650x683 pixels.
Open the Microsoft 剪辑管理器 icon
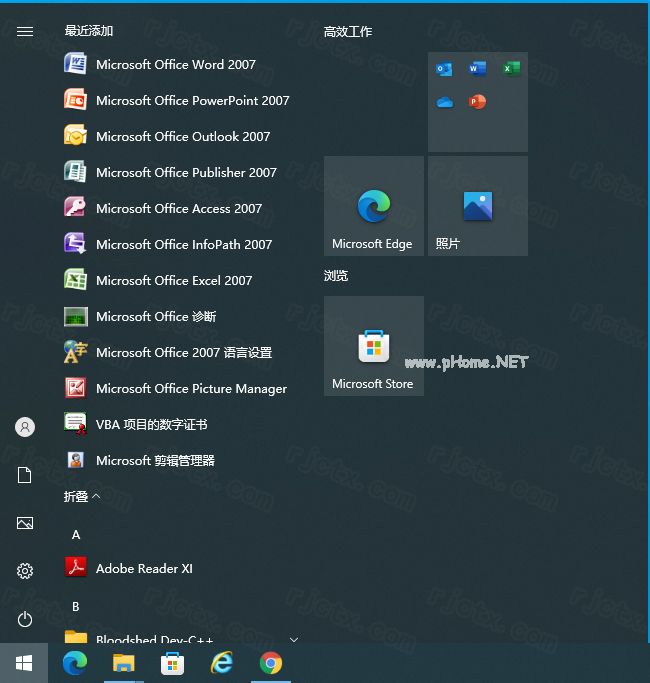coord(75,460)
